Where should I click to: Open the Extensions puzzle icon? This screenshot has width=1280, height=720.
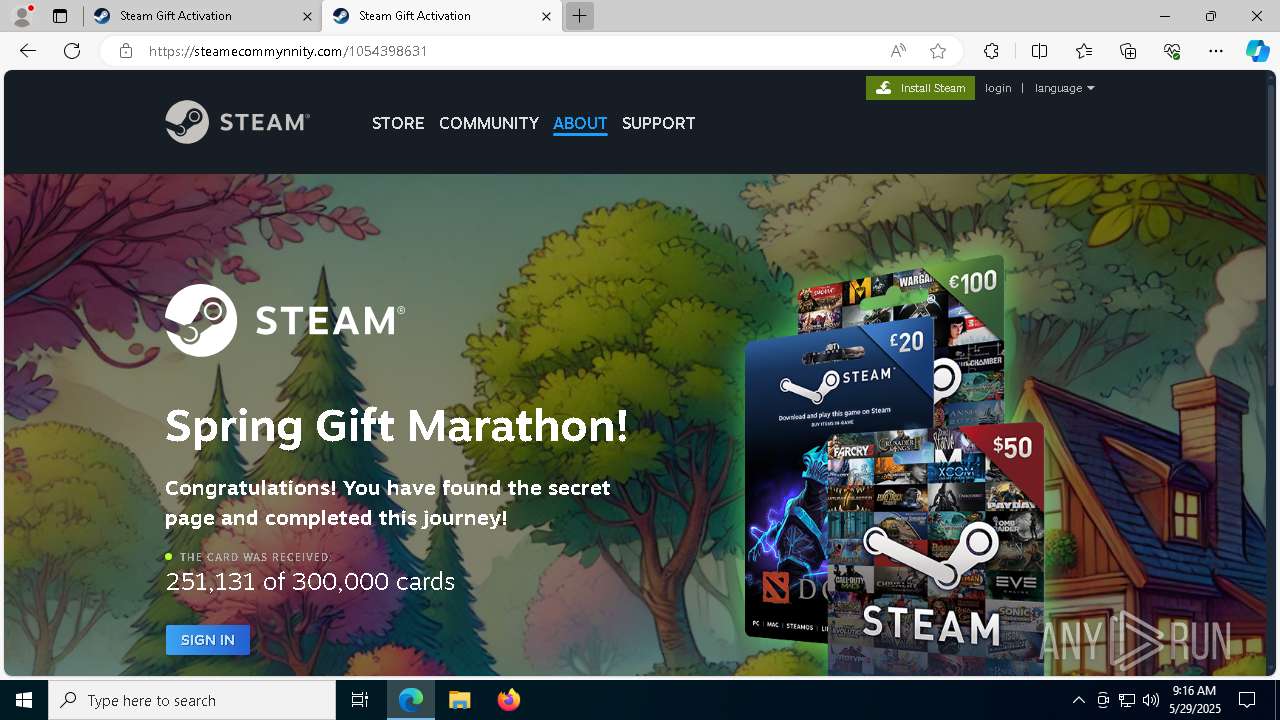991,51
